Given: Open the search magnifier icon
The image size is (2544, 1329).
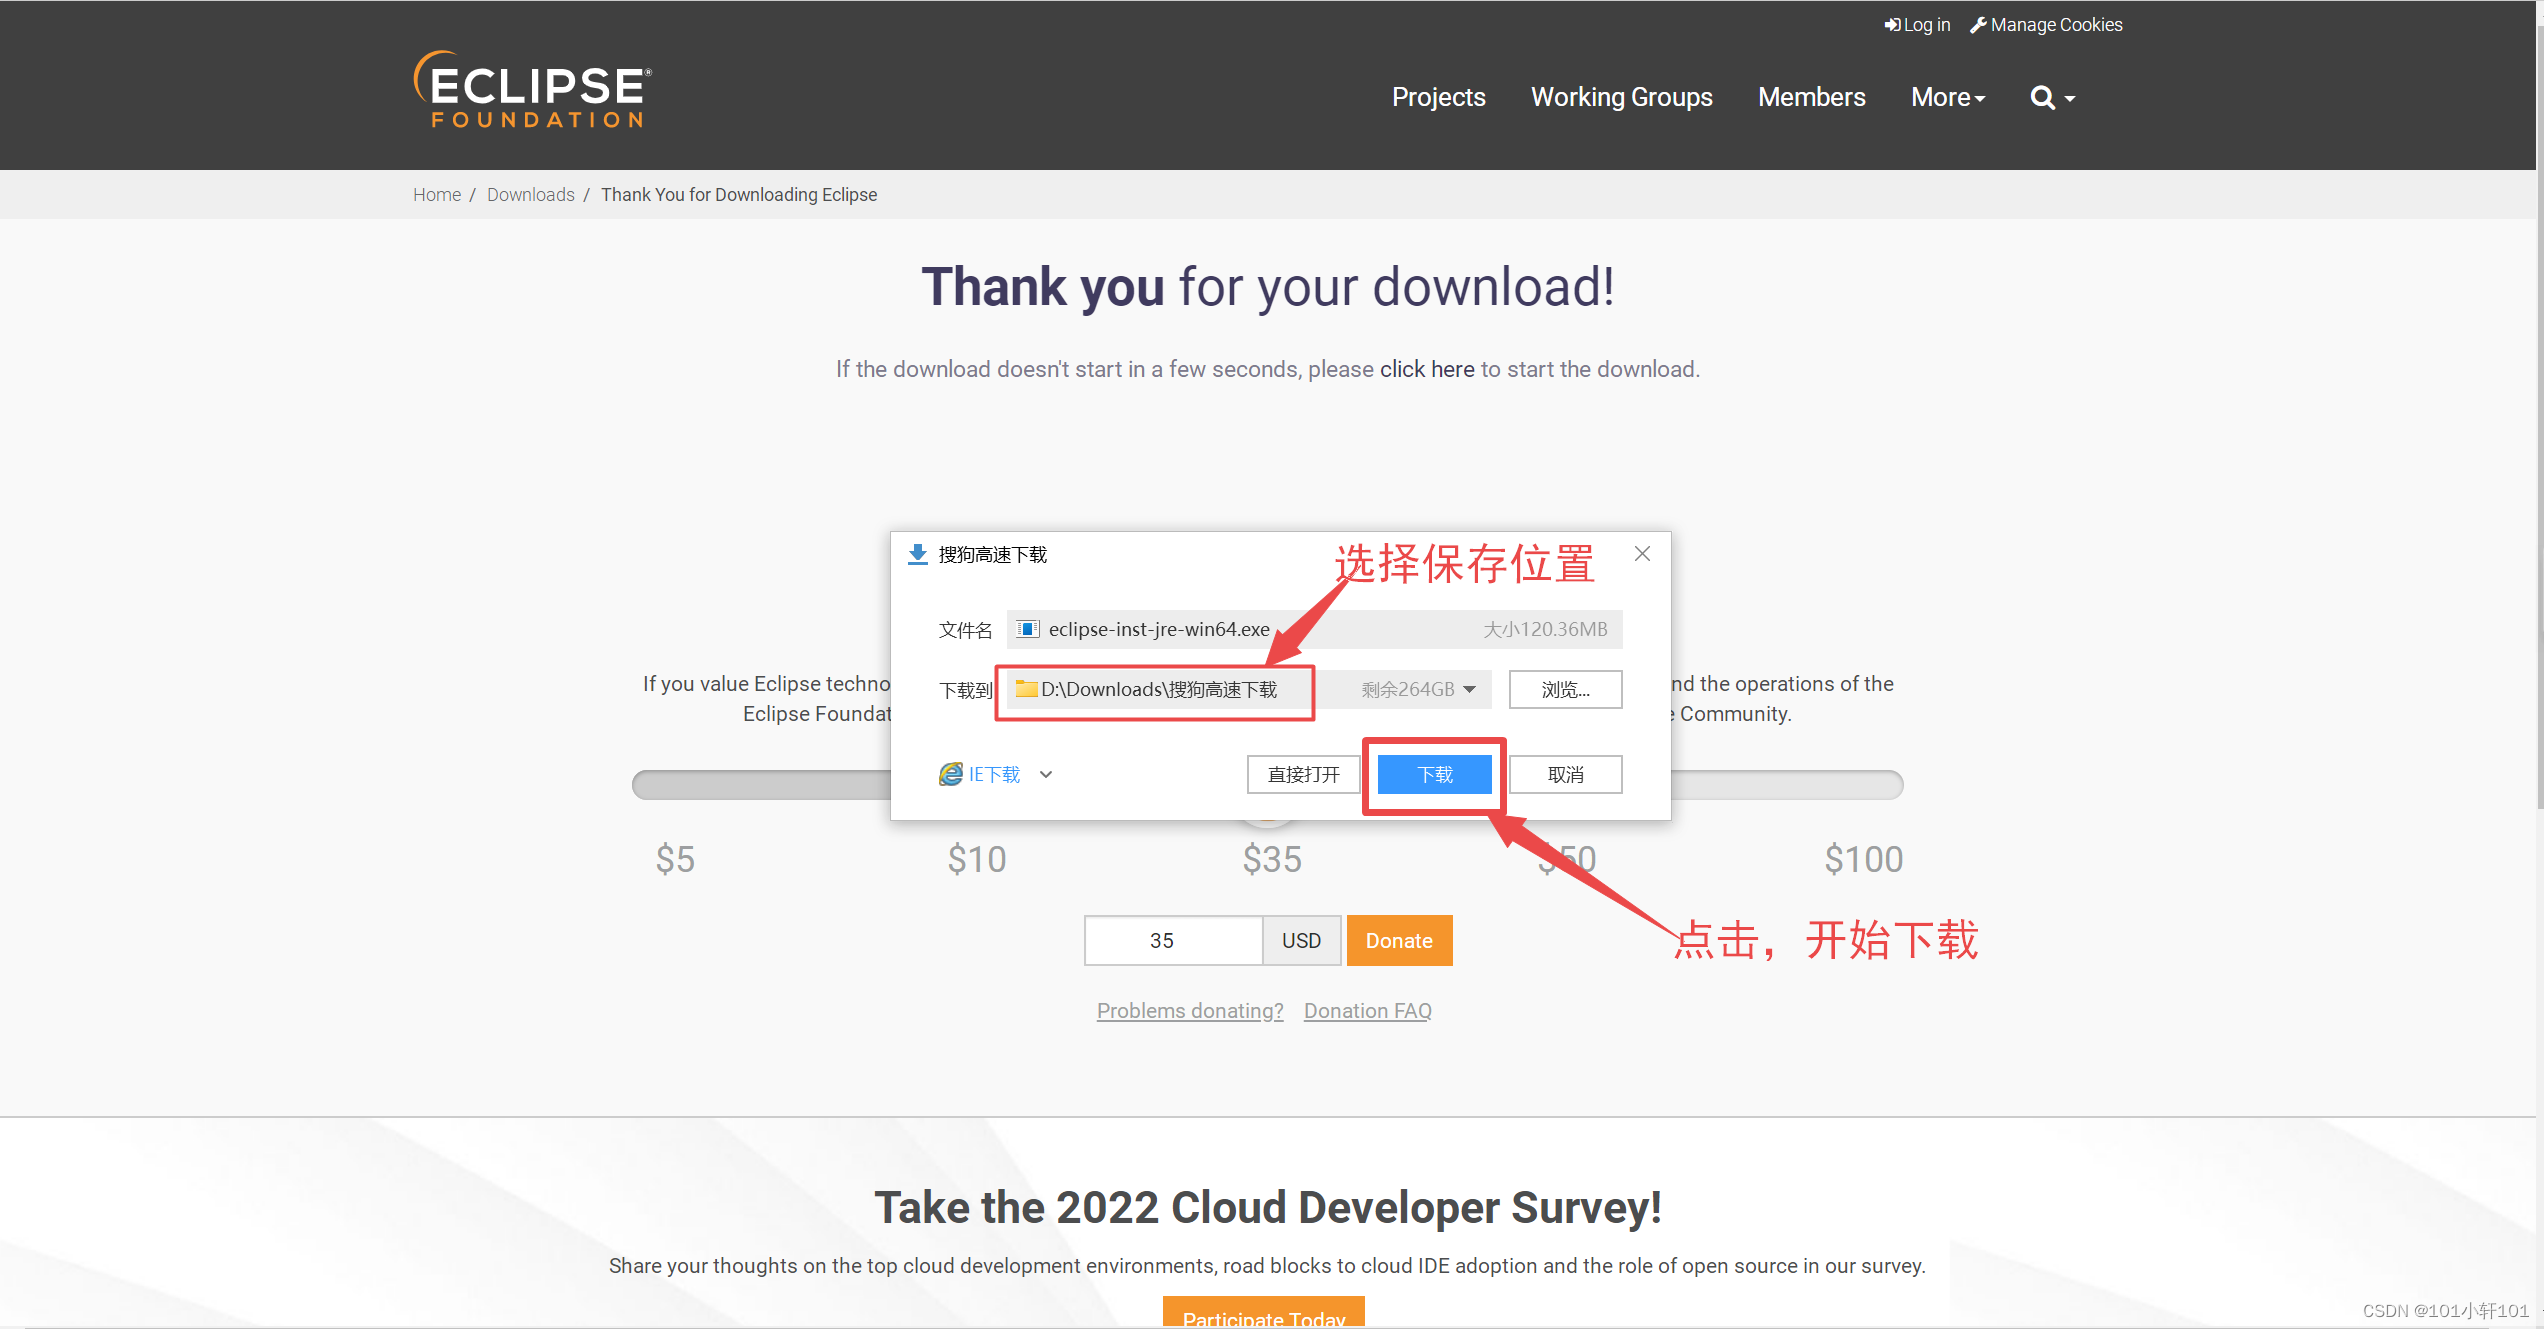Looking at the screenshot, I should pos(2043,97).
